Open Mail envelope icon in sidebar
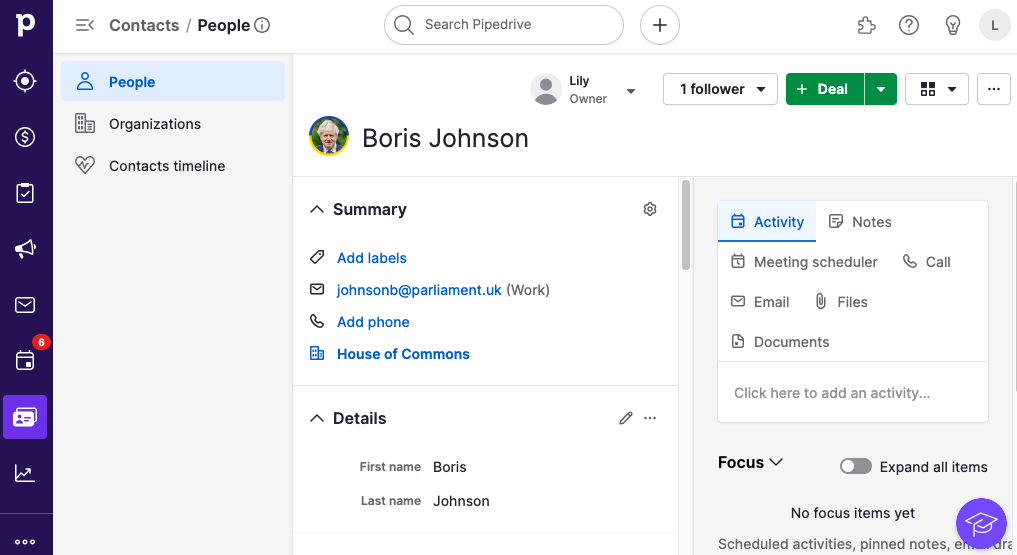The height and width of the screenshot is (555, 1017). [25, 305]
